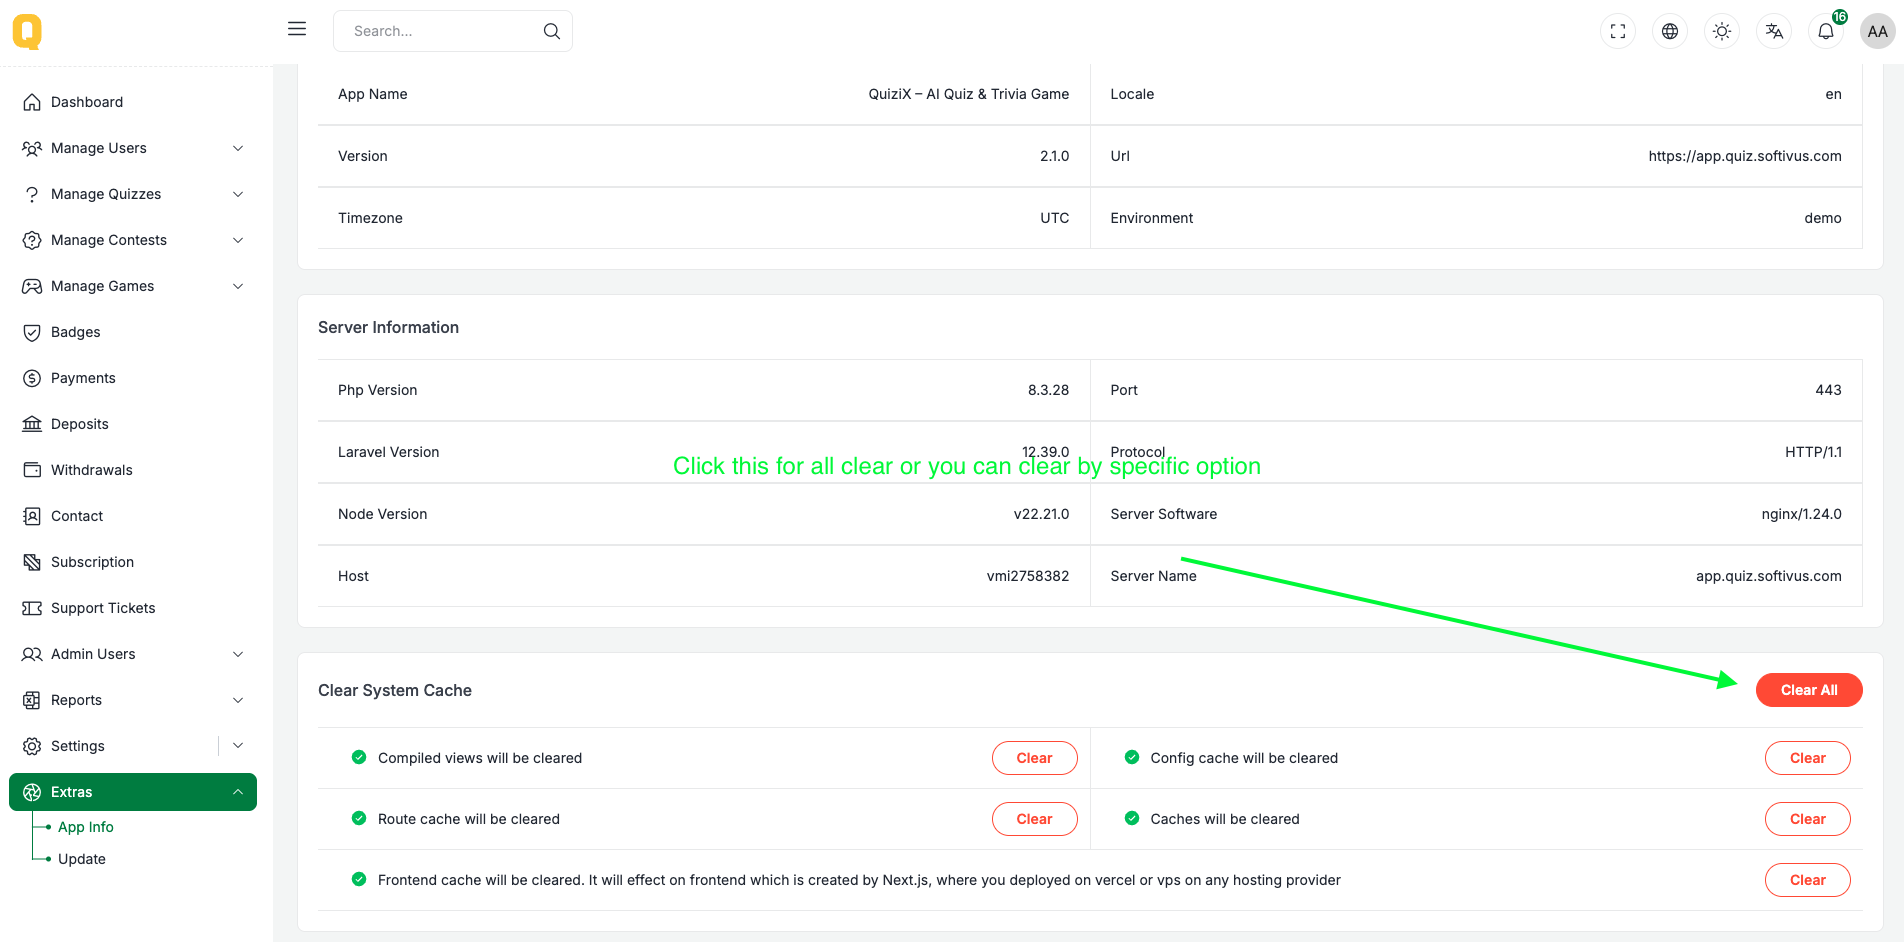Viewport: 1904px width, 942px height.
Task: Go to Support Tickets page
Action: 103,608
